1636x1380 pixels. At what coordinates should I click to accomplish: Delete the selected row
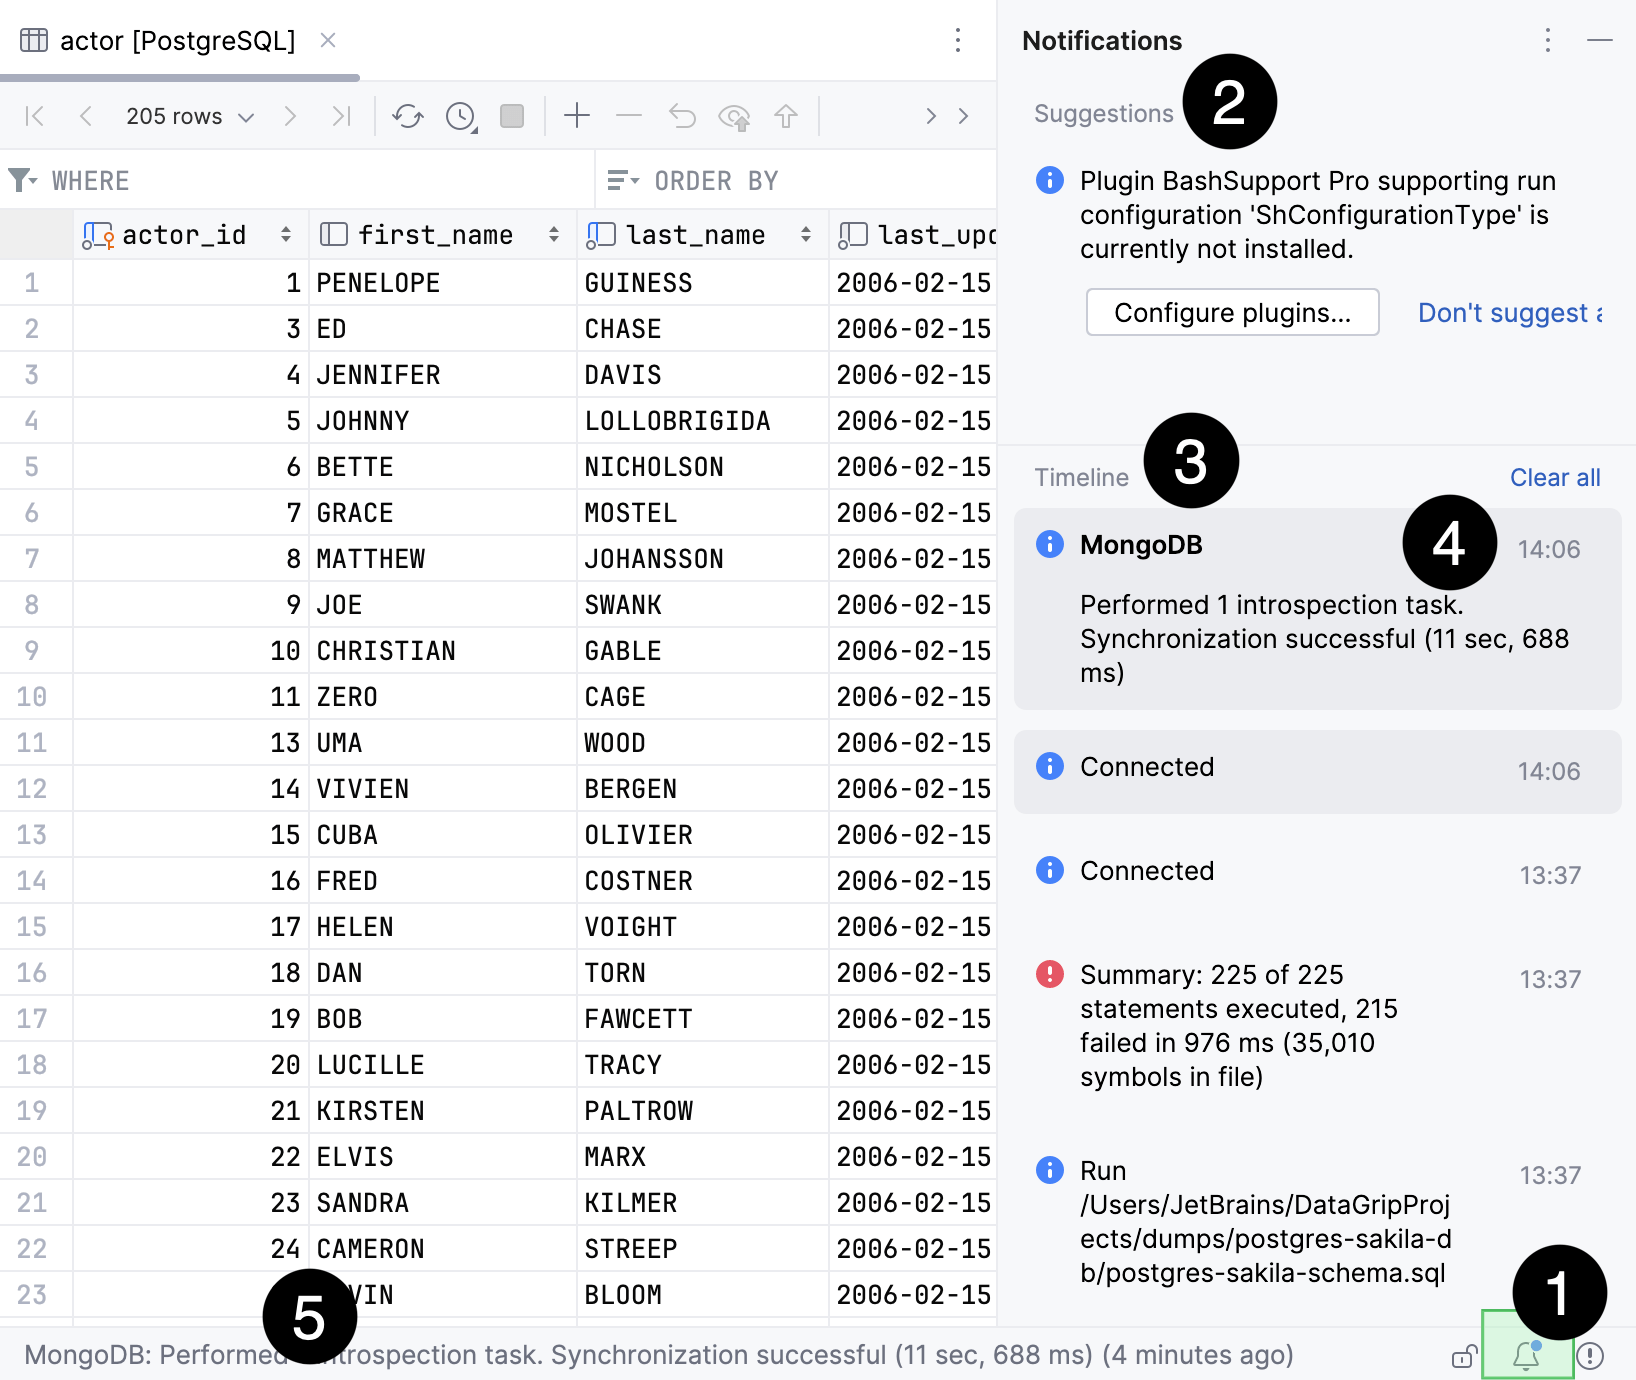click(629, 116)
